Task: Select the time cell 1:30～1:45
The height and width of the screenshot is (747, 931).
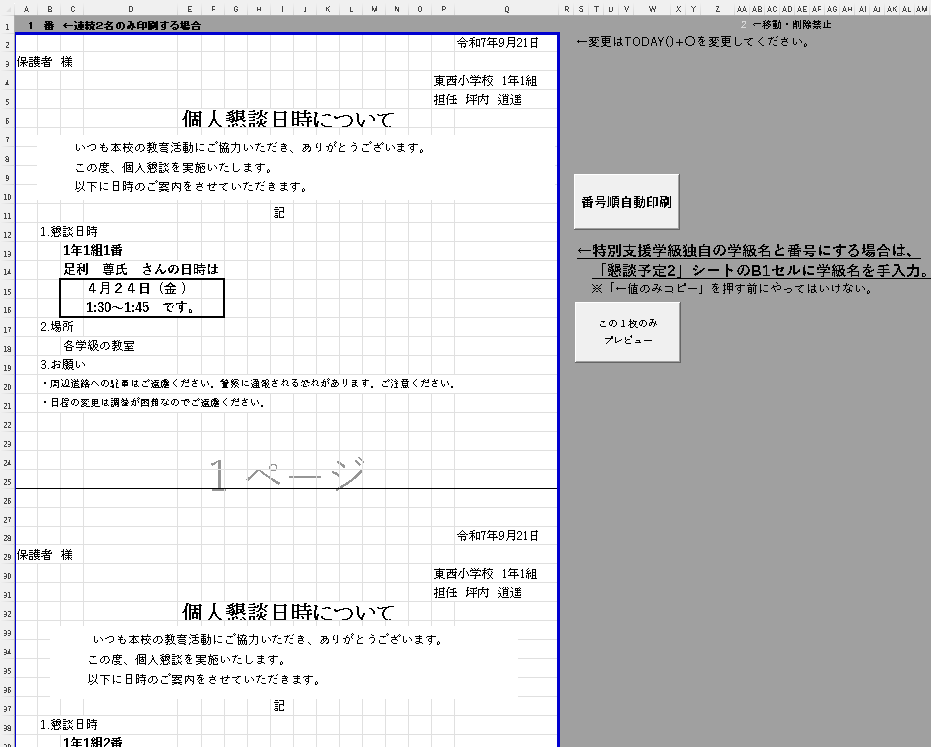Action: click(x=118, y=307)
